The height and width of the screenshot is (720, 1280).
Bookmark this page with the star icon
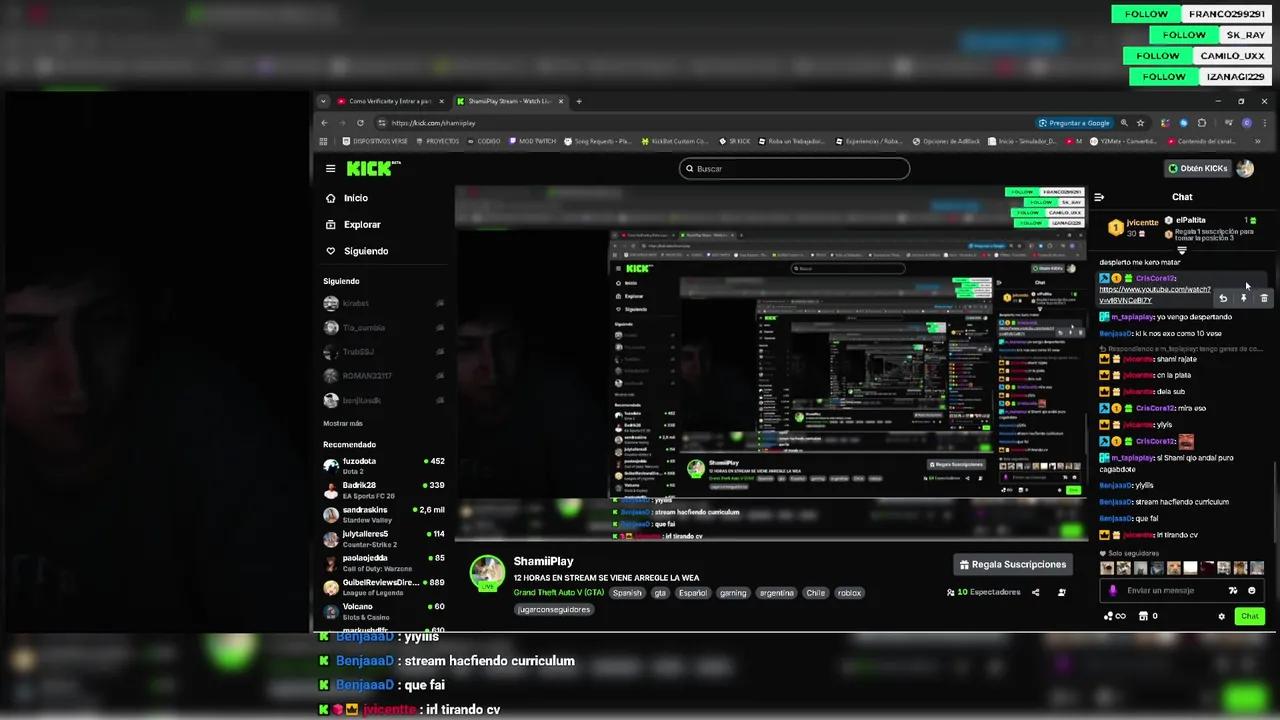point(1140,123)
